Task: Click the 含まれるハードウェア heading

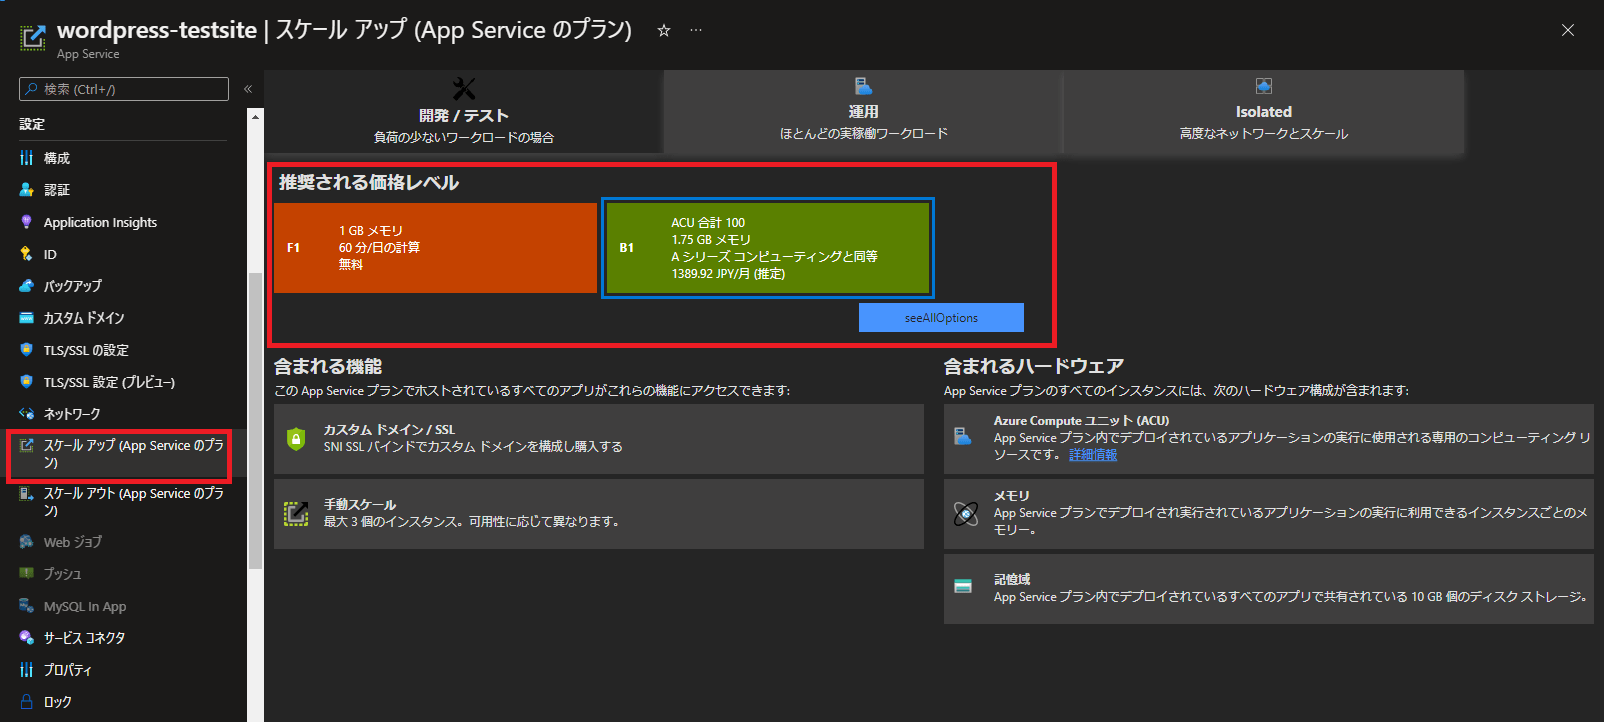Action: point(1034,366)
